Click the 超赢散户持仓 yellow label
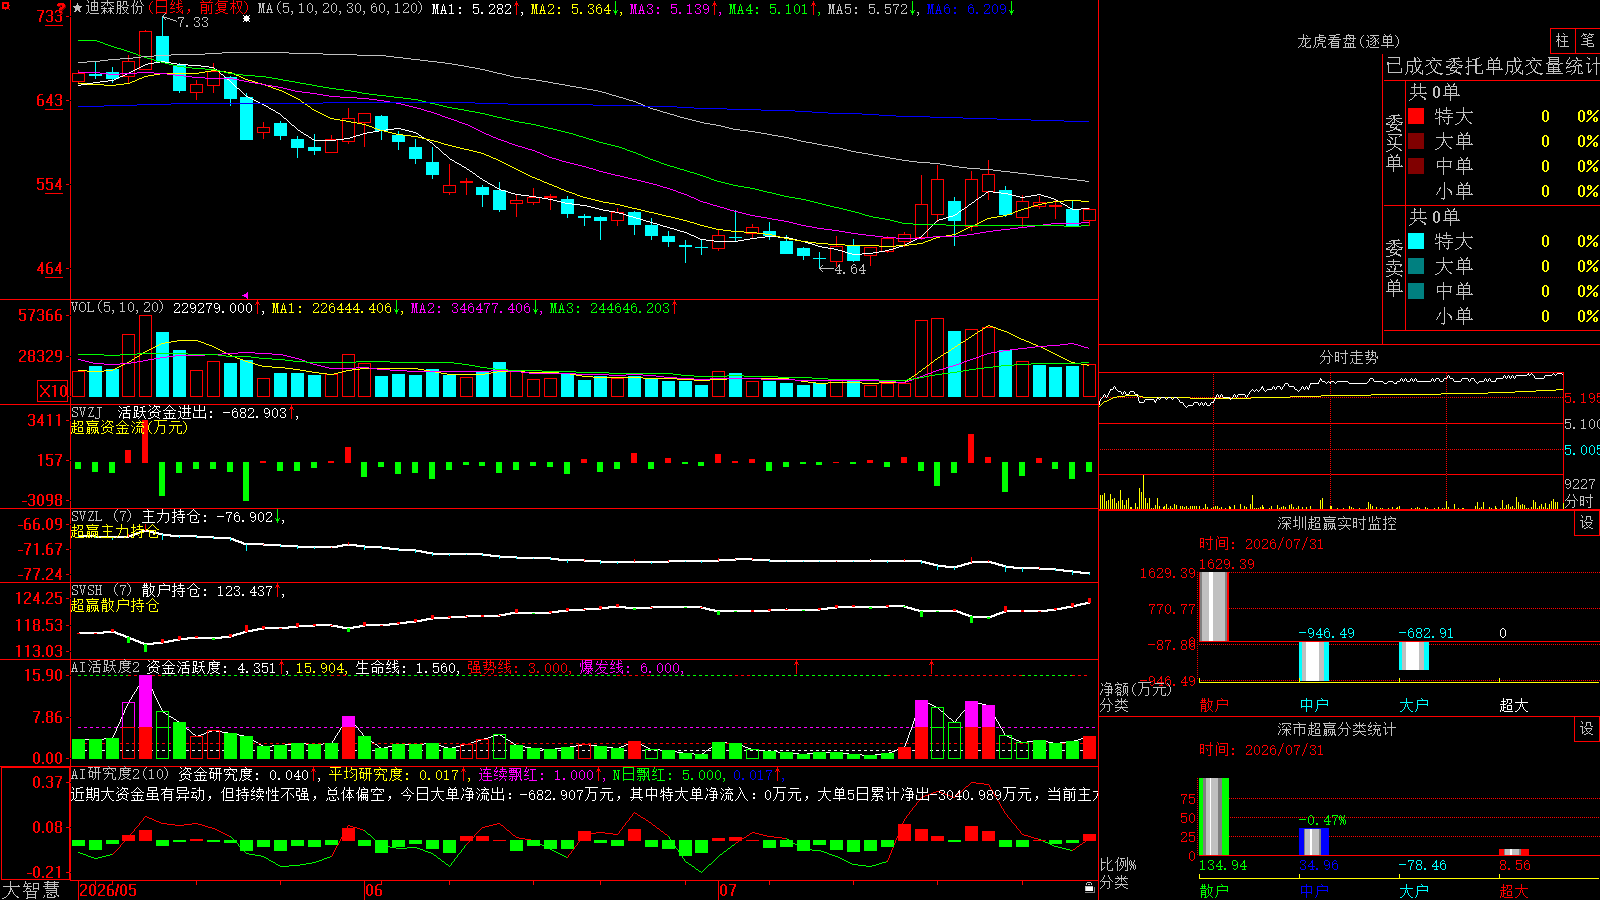1600x900 pixels. [115, 605]
